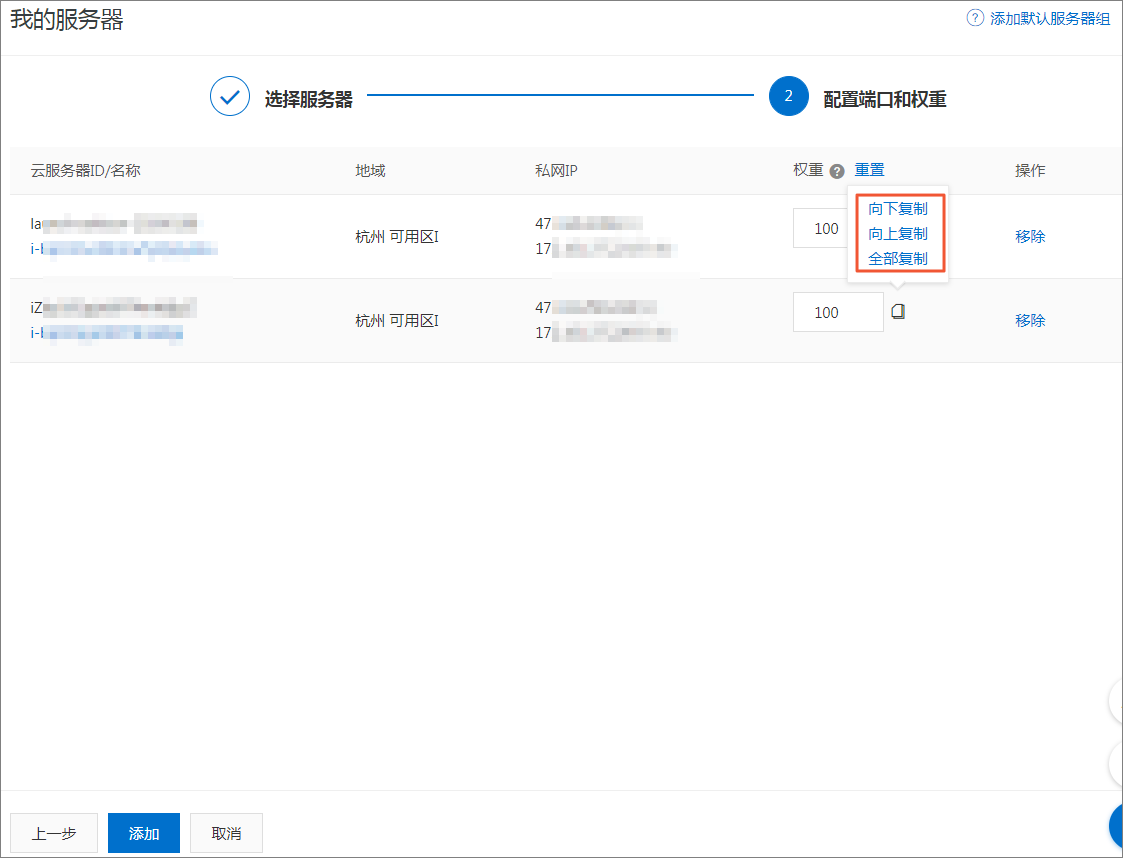
Task: Choose 向上复制 from the copy menu
Action: (898, 233)
